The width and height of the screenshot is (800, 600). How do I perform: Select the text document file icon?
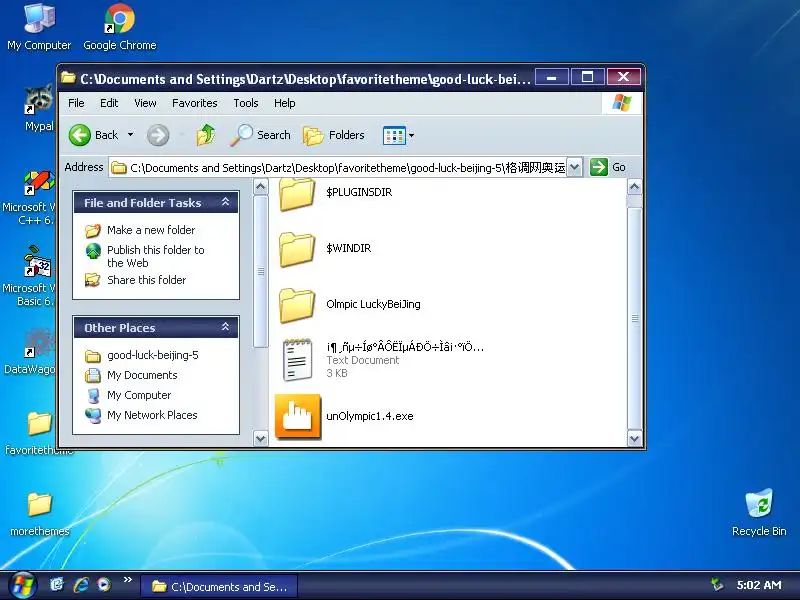[x=297, y=360]
